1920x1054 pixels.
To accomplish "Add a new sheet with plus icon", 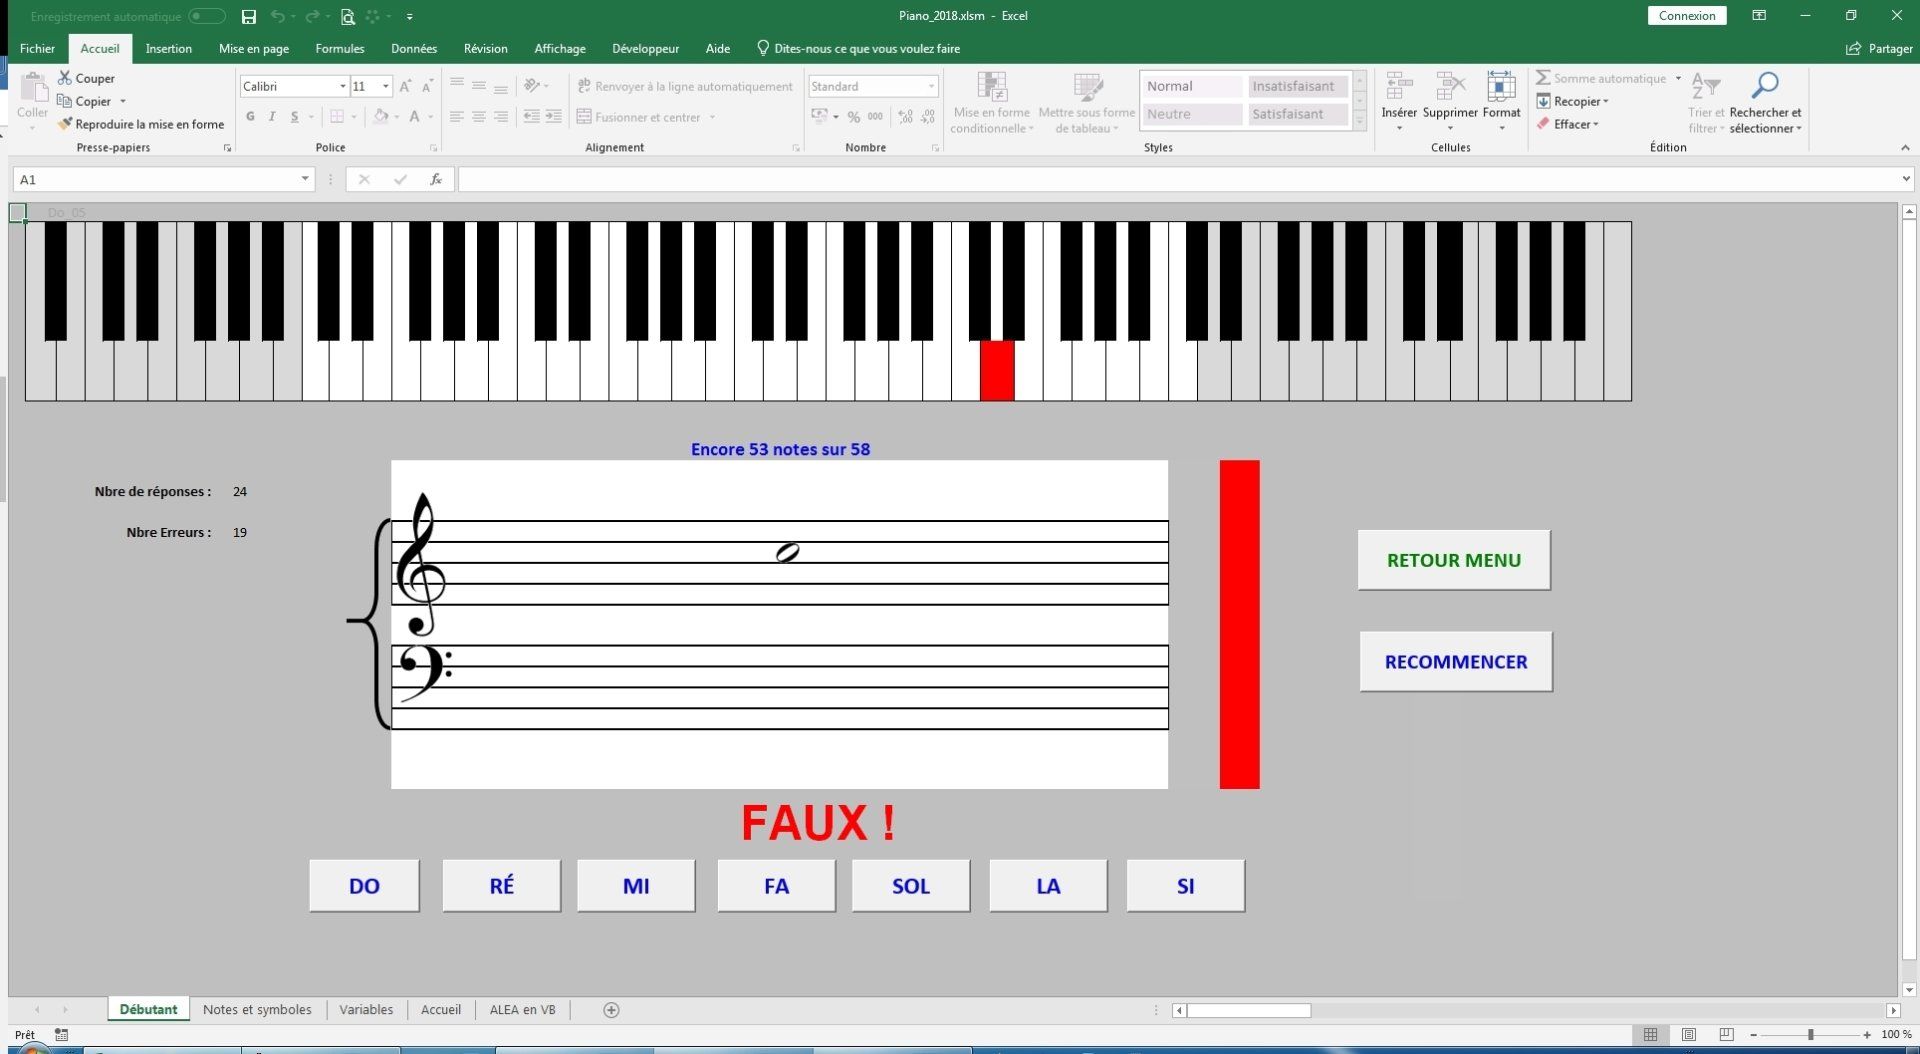I will pyautogui.click(x=611, y=1010).
